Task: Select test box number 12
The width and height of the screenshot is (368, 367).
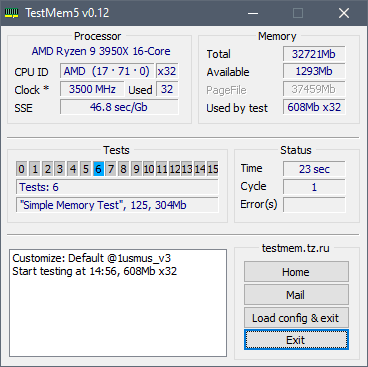Action: coord(175,169)
